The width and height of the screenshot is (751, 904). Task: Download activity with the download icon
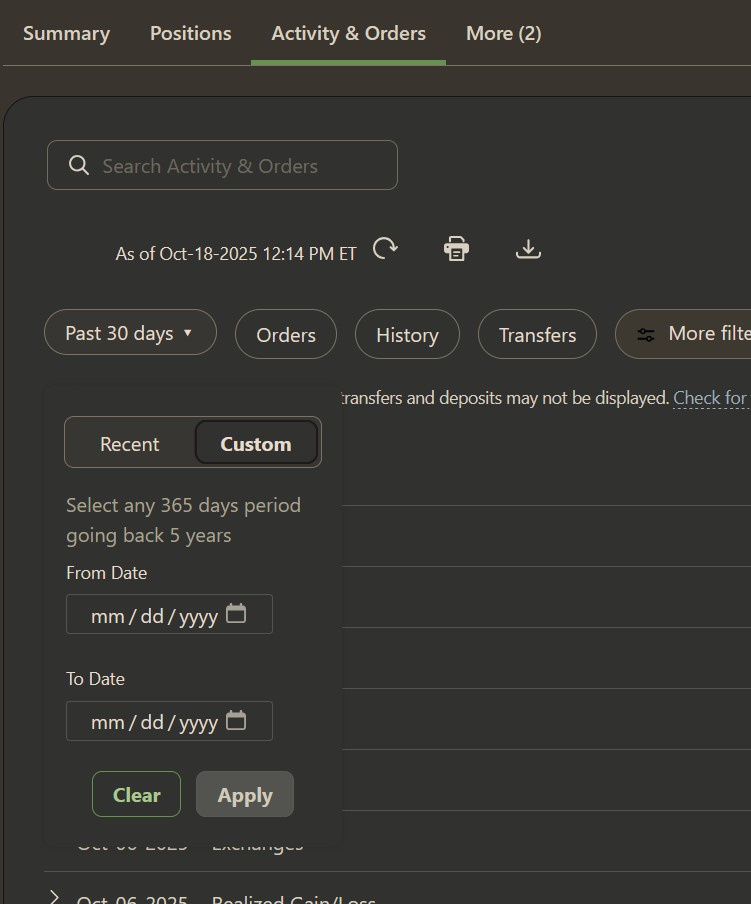528,249
